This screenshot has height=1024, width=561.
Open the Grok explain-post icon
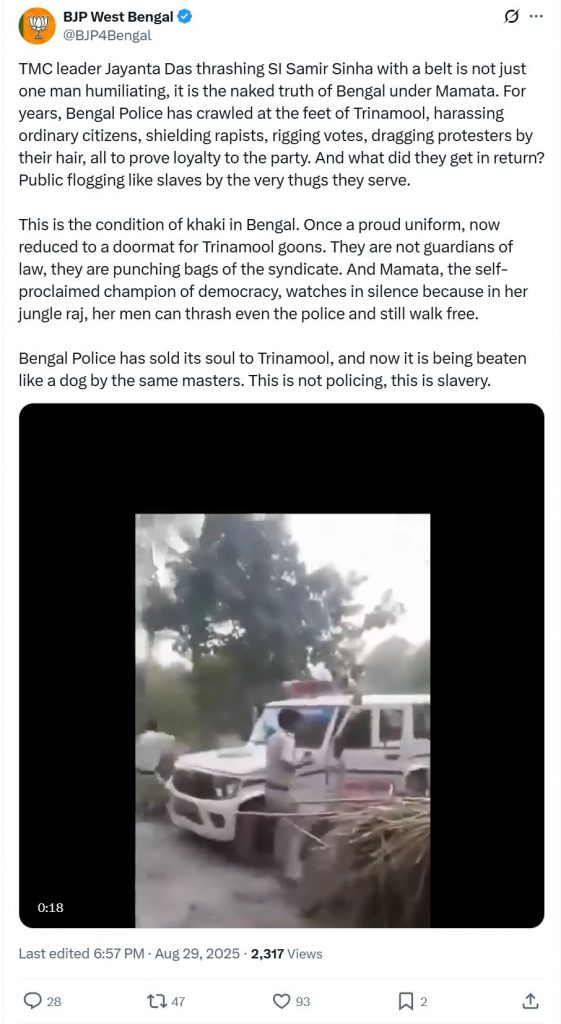[511, 17]
